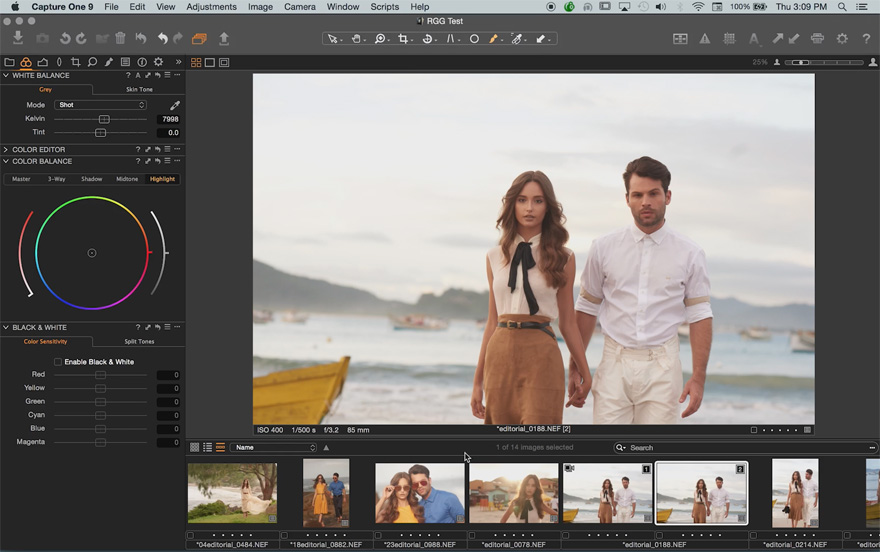Viewport: 880px width, 552px height.
Task: Switch to Split Tones tab
Action: pos(139,341)
